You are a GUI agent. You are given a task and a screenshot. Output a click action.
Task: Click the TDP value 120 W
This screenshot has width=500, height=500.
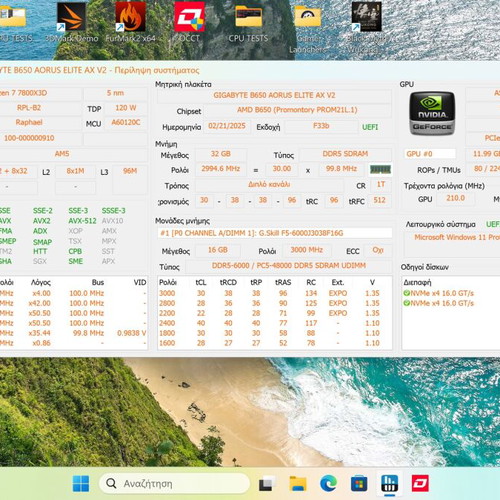(126, 108)
